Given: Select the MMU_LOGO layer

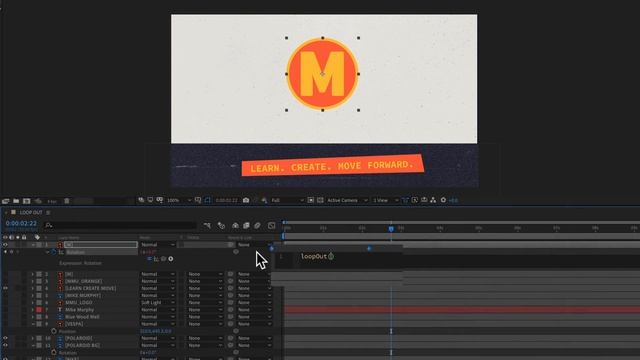Looking at the screenshot, I should click(x=78, y=303).
